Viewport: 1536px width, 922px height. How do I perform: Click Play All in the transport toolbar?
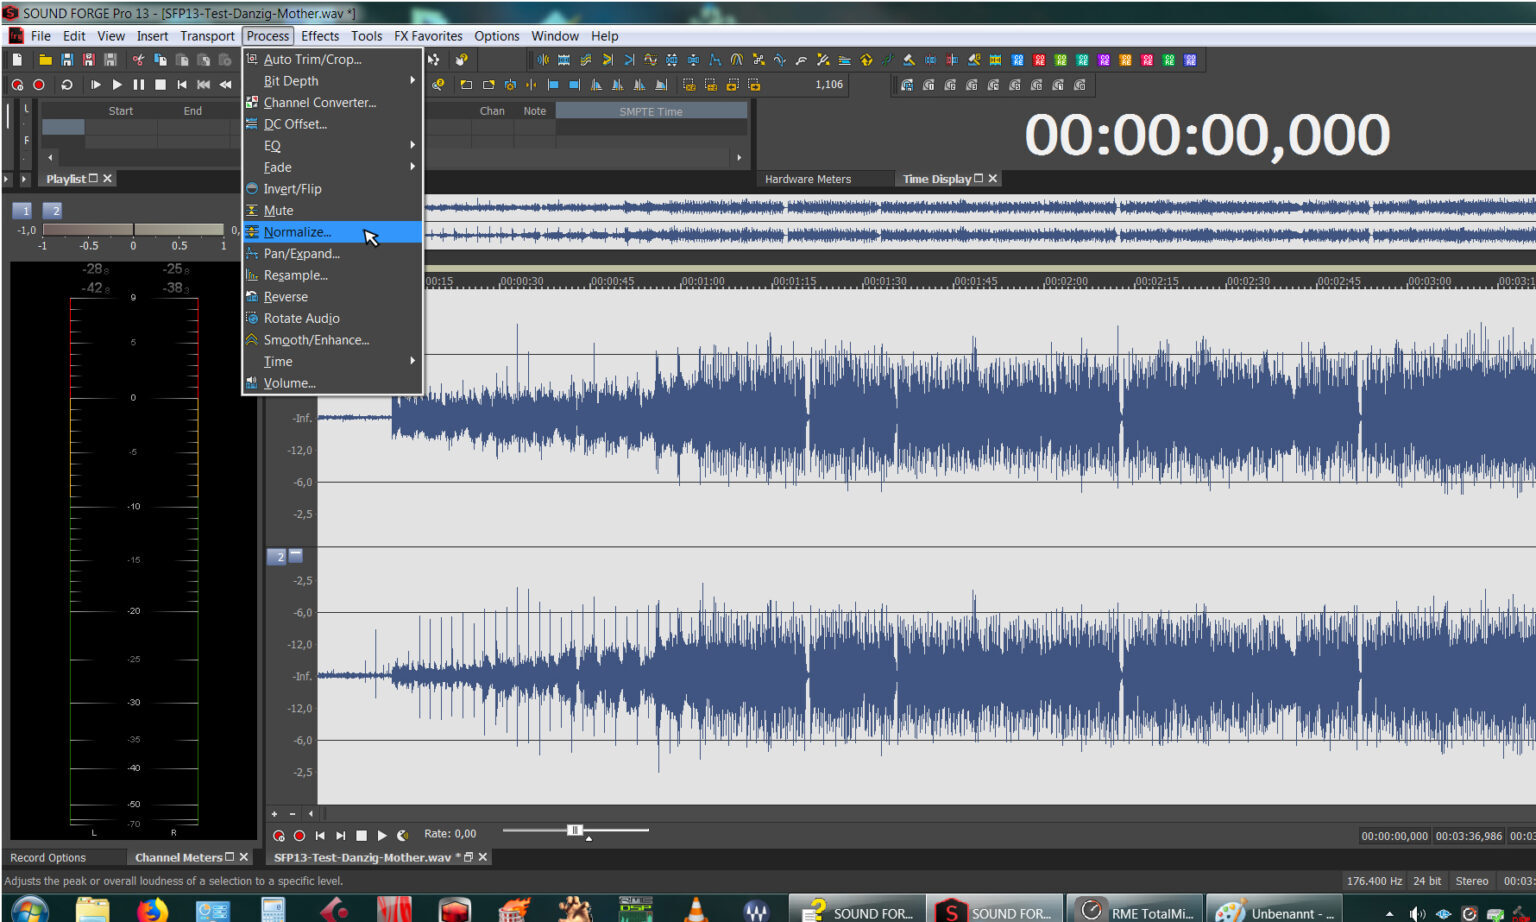coord(95,85)
